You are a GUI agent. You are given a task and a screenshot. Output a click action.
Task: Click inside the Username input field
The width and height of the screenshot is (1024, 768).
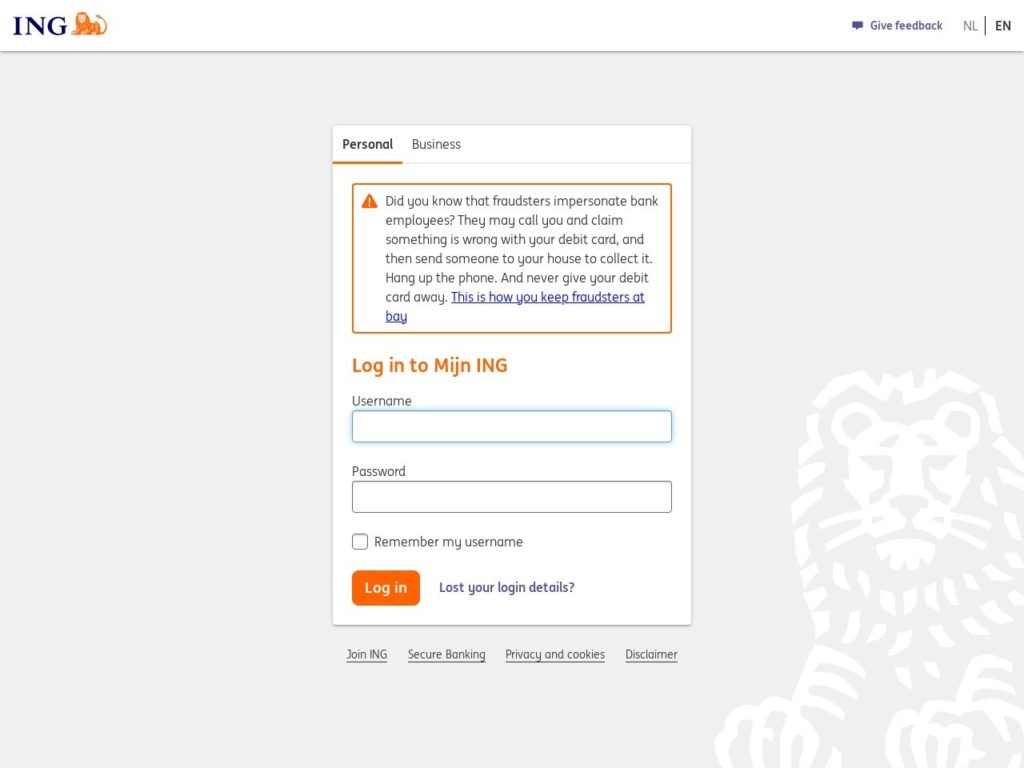pyautogui.click(x=511, y=426)
